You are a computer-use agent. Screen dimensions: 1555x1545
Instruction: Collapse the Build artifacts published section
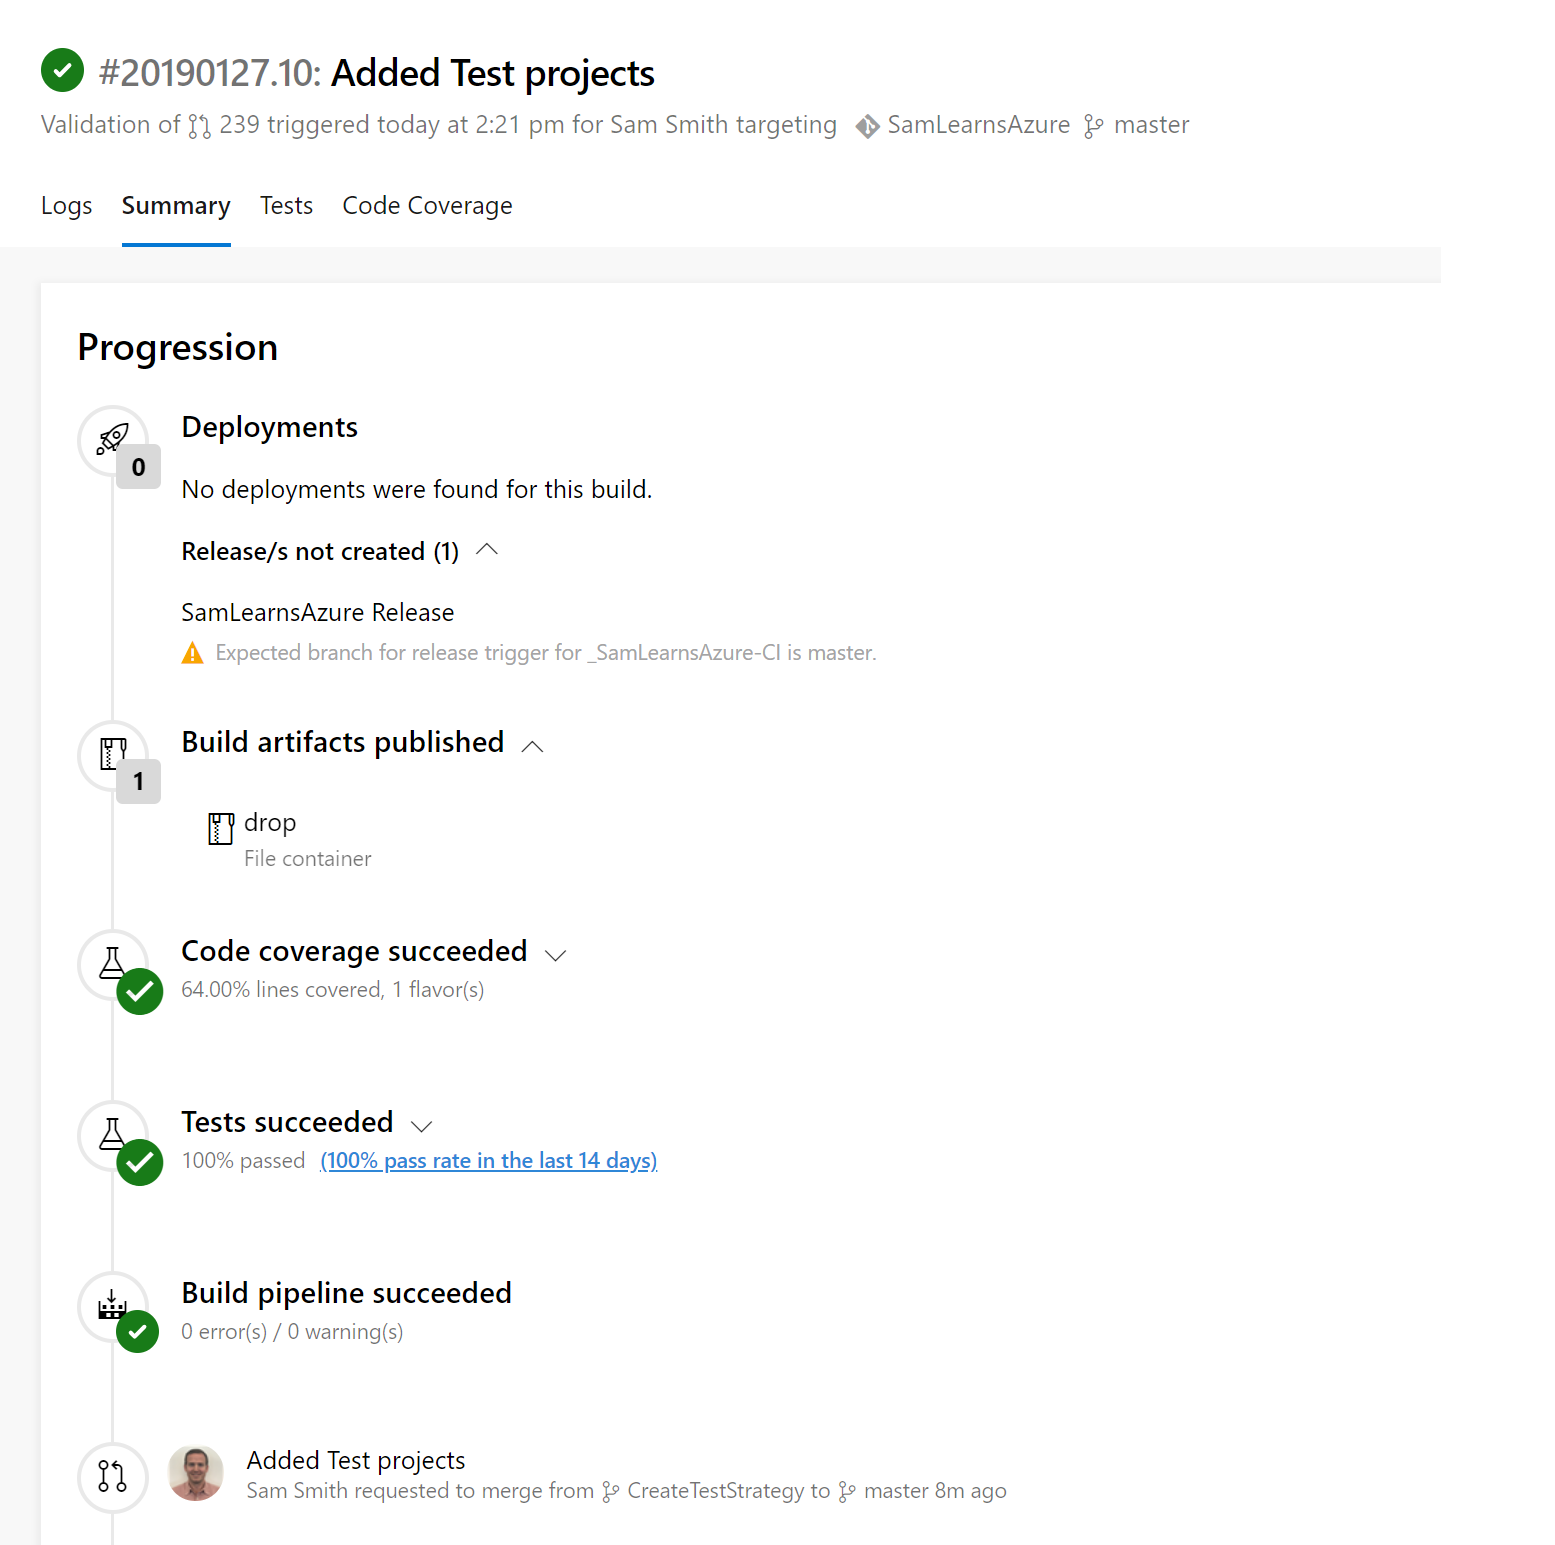pos(533,746)
